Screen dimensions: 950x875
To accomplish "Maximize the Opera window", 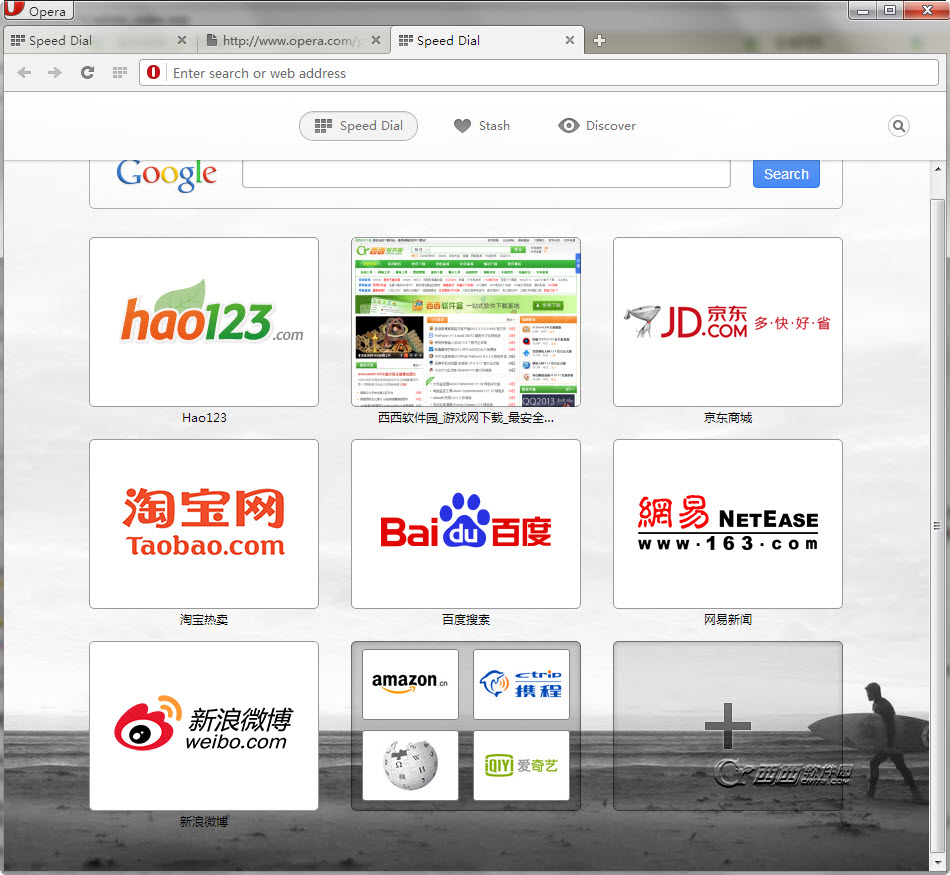I will [889, 10].
